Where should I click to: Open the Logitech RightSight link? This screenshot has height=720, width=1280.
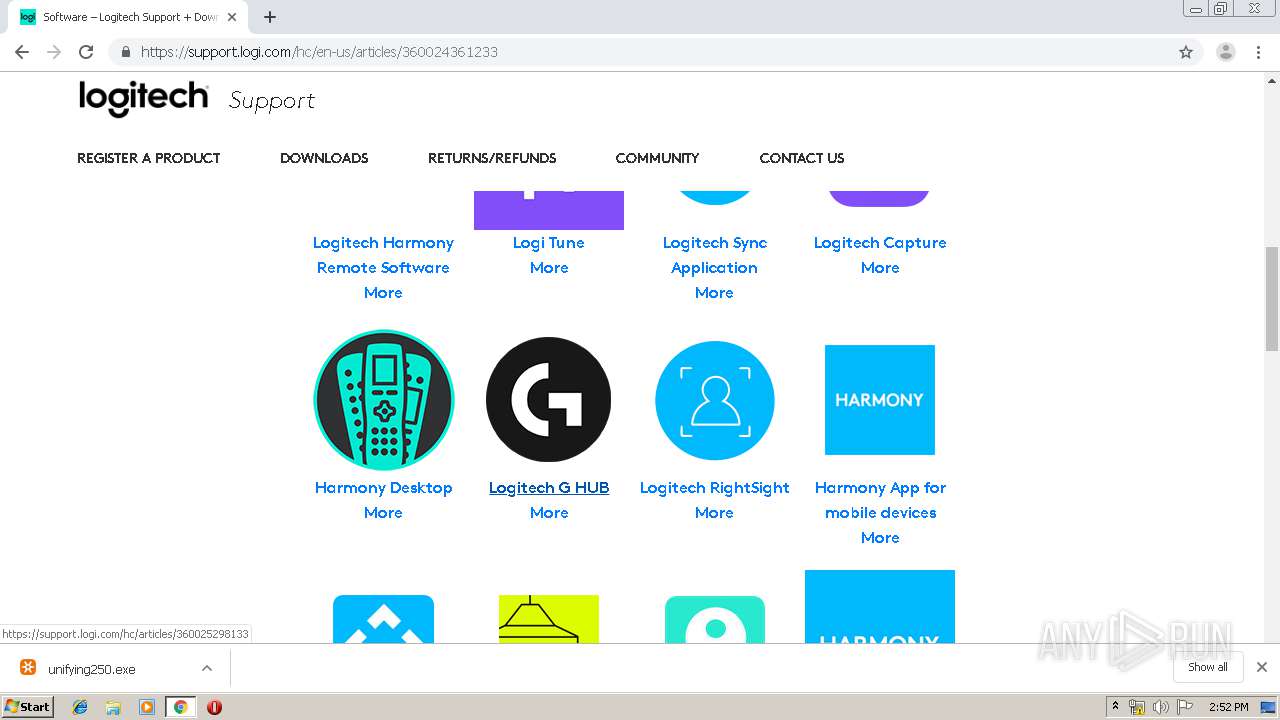point(714,487)
